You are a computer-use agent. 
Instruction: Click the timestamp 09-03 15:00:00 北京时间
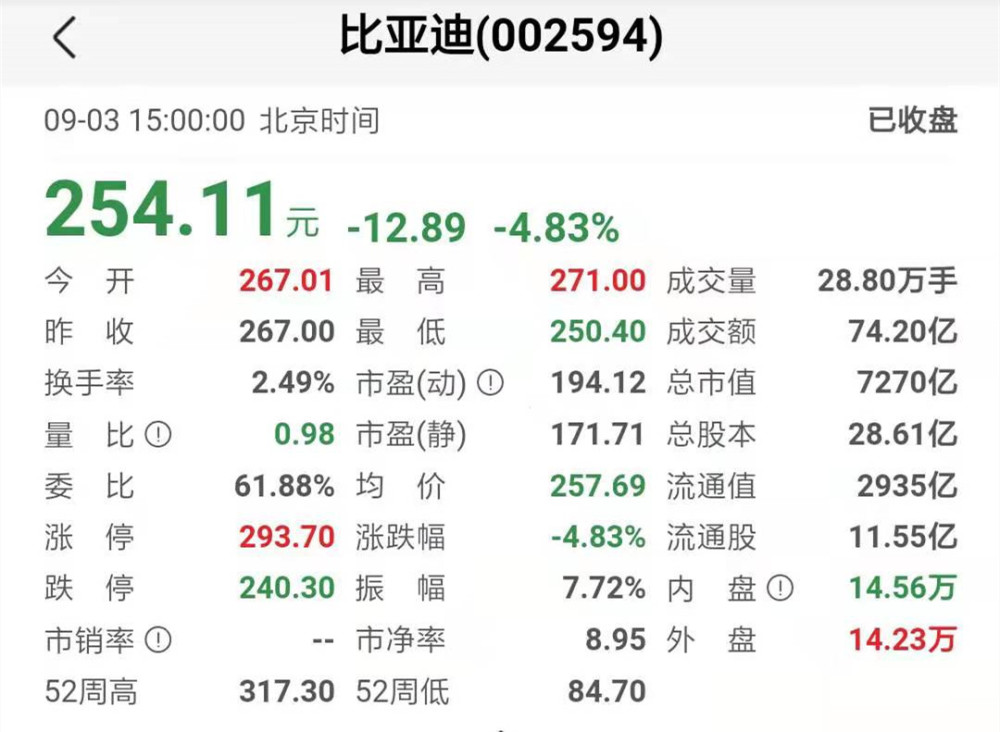212,121
